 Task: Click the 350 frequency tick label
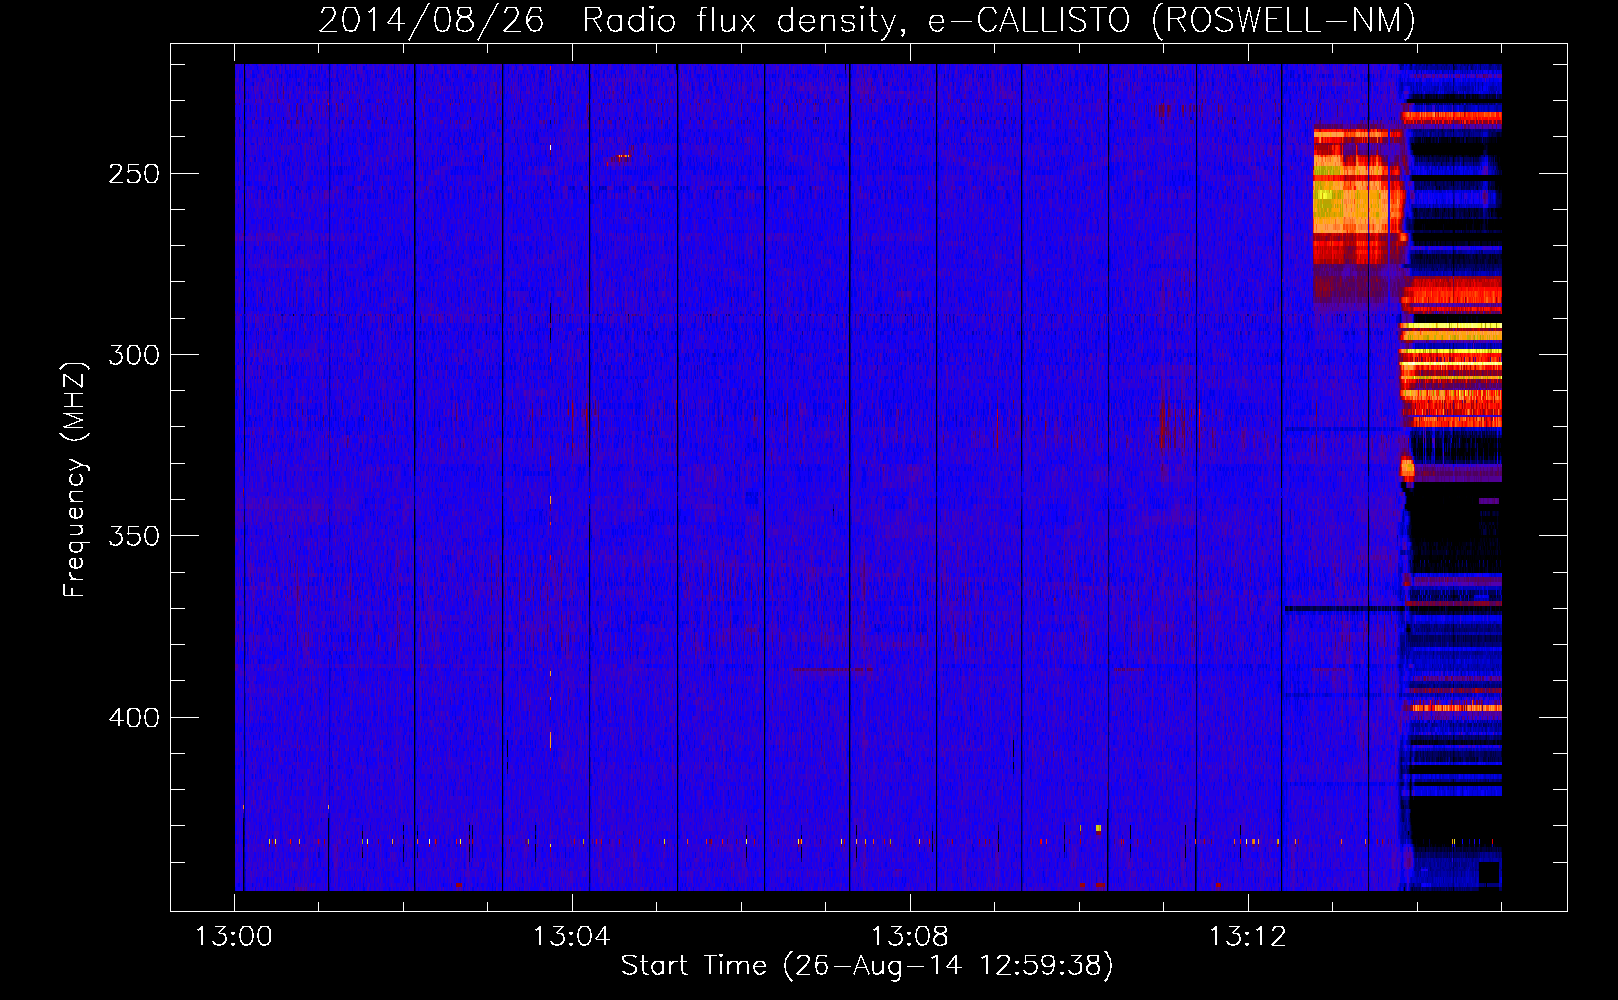point(134,536)
